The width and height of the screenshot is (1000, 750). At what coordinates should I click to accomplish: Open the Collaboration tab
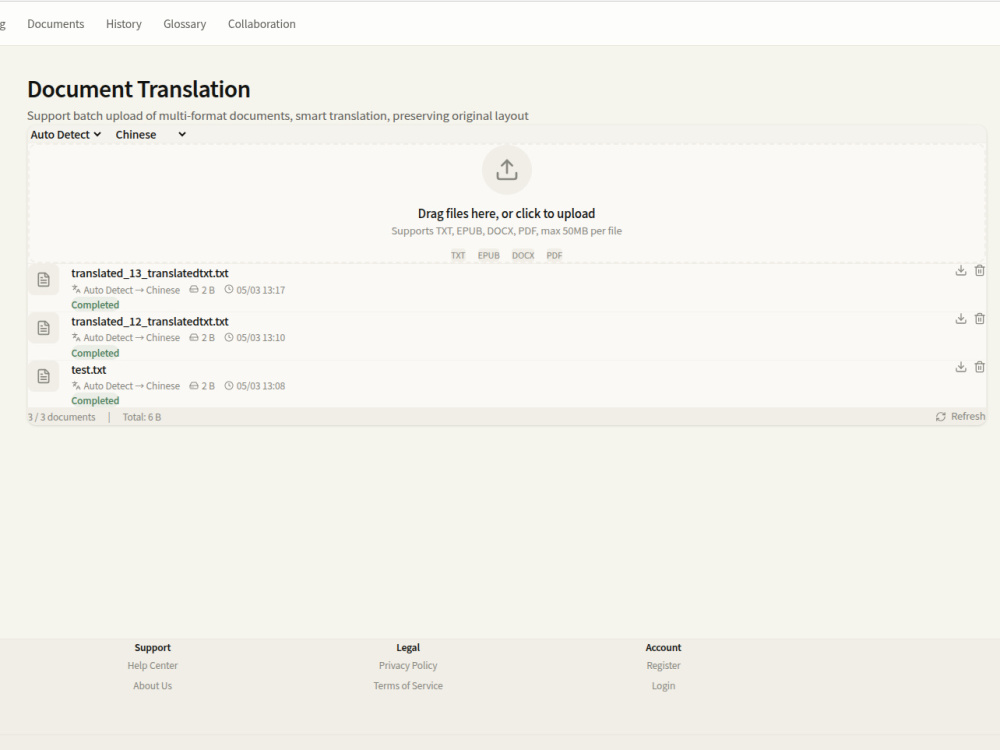pos(261,24)
